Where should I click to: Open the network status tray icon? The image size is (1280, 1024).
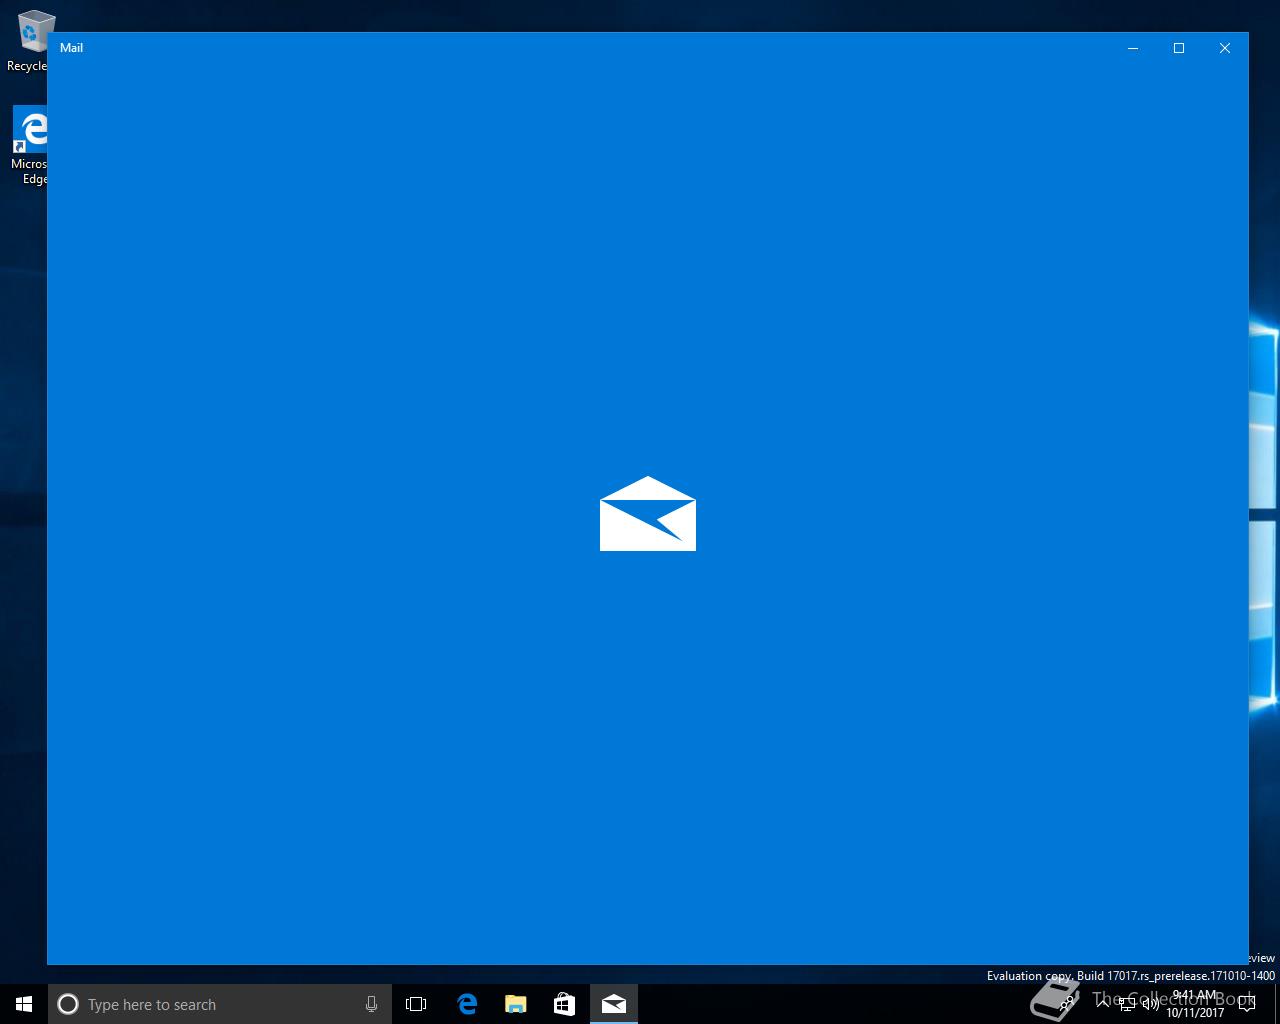click(1127, 1004)
